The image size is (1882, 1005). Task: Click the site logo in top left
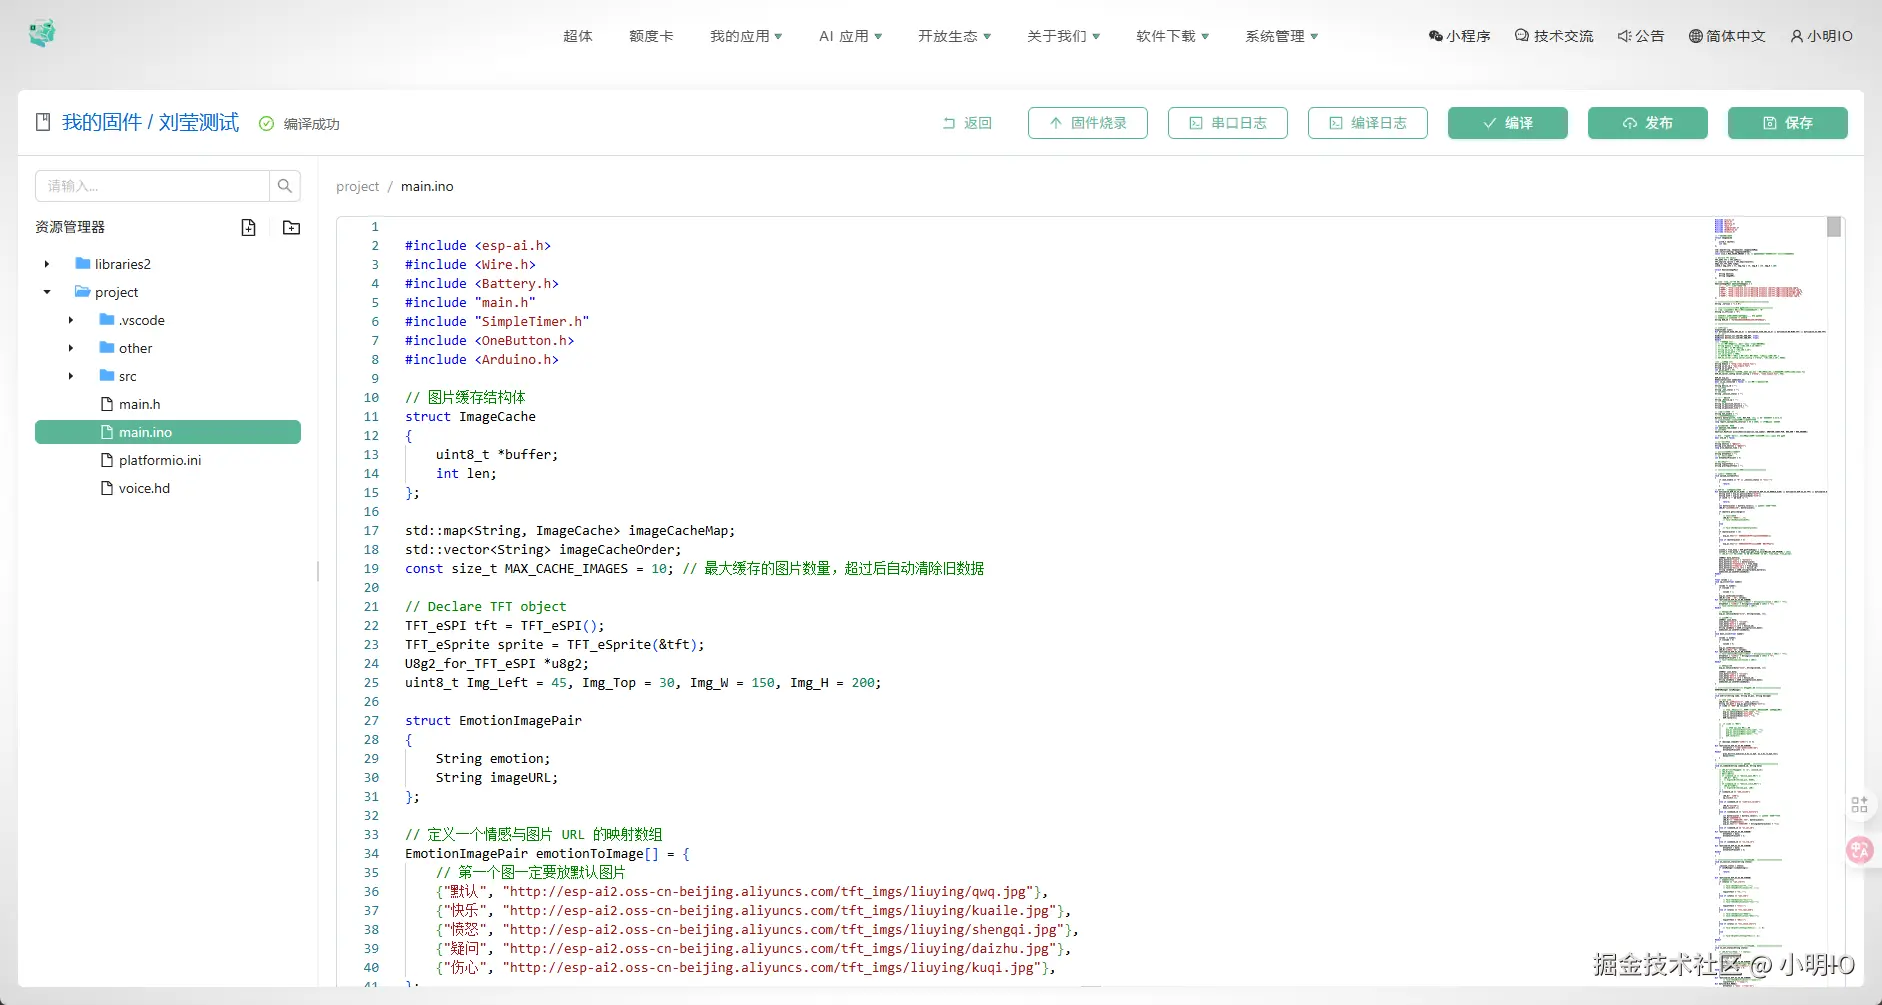click(42, 34)
